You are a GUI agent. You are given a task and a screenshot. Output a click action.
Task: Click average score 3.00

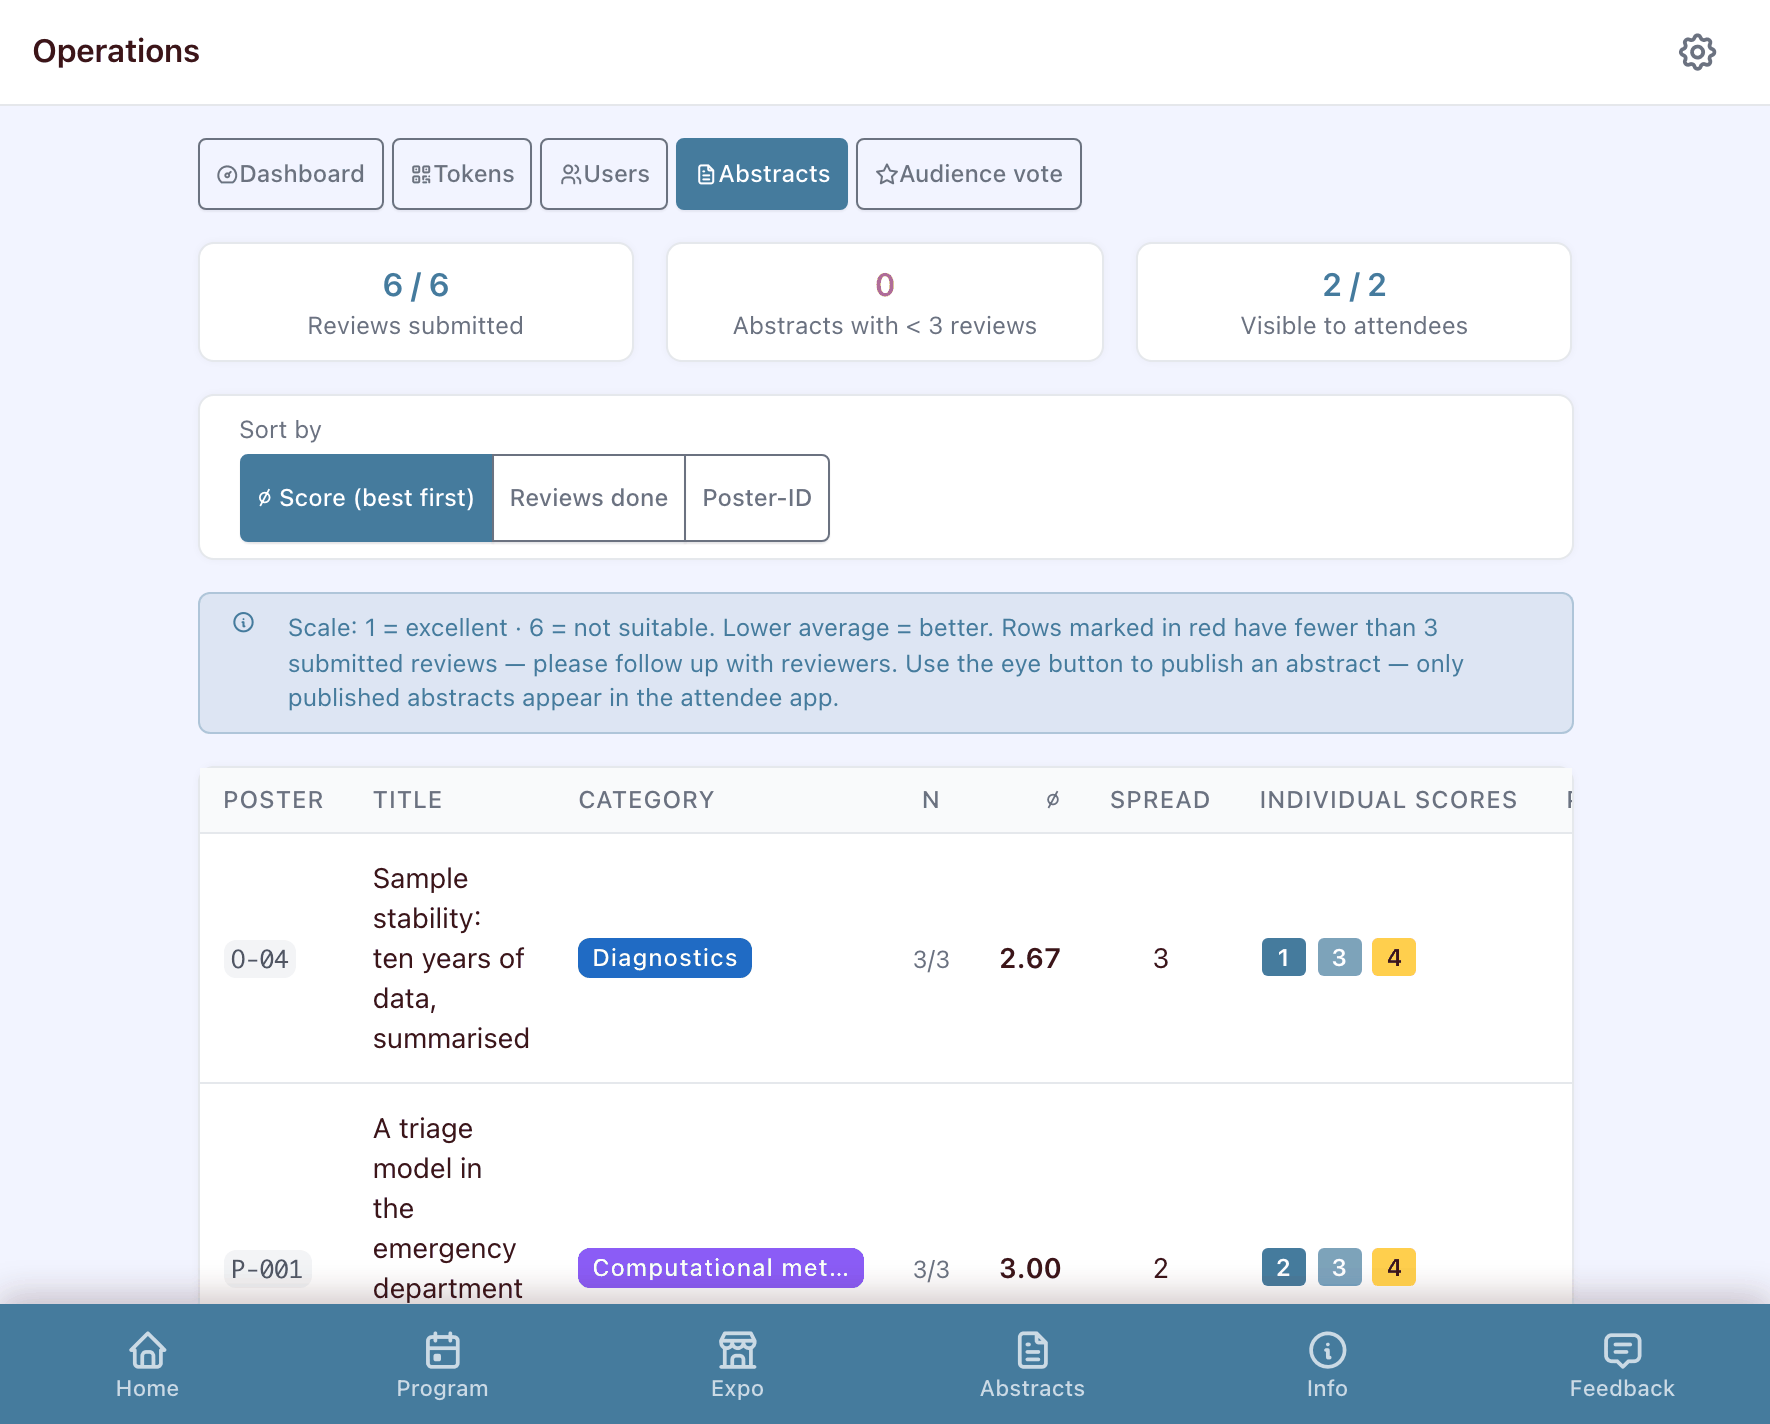tap(1030, 1268)
